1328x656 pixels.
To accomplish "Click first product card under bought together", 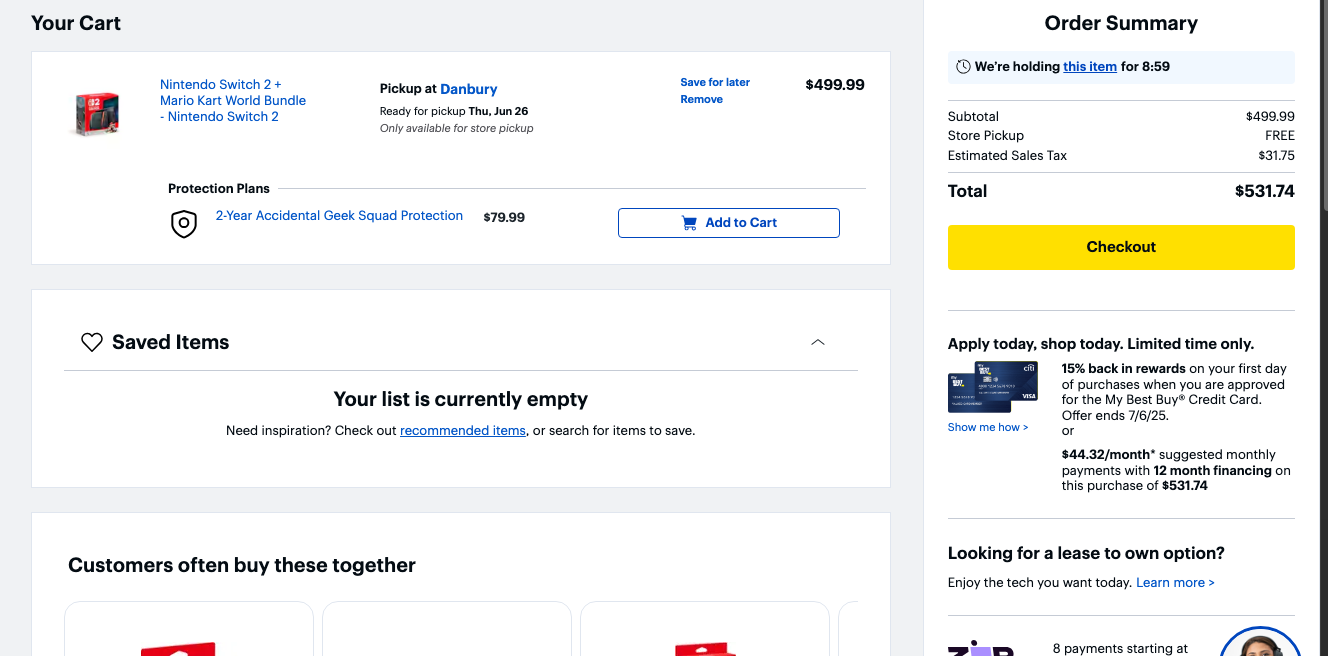I will pos(189,629).
